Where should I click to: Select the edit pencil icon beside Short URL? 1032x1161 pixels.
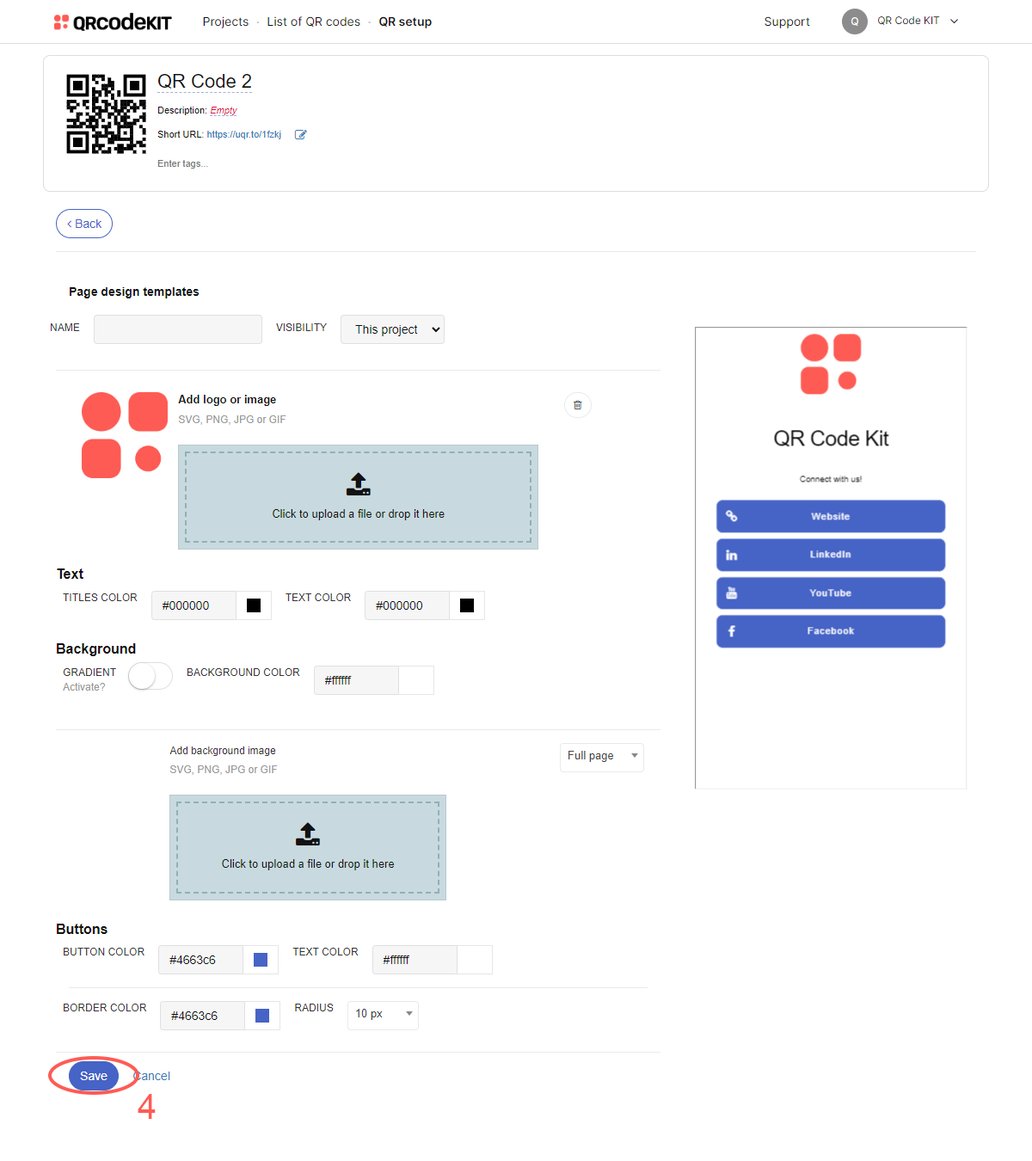click(x=299, y=134)
